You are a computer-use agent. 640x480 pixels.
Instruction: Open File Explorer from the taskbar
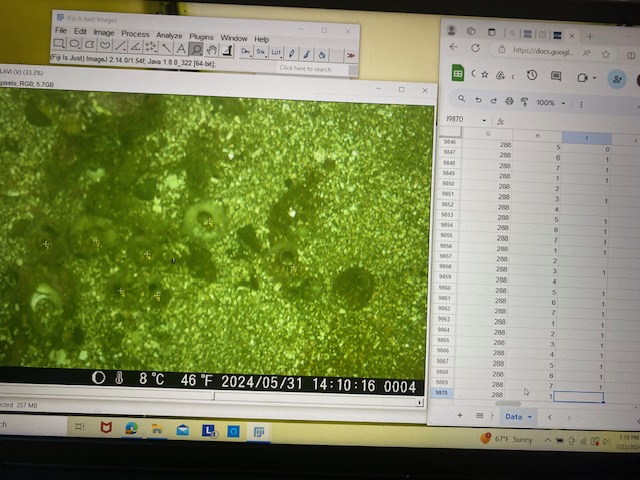157,429
